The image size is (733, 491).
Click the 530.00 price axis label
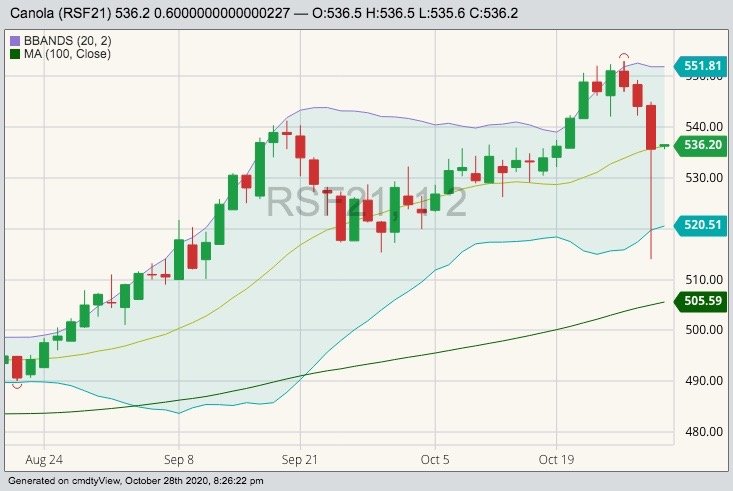(x=704, y=178)
